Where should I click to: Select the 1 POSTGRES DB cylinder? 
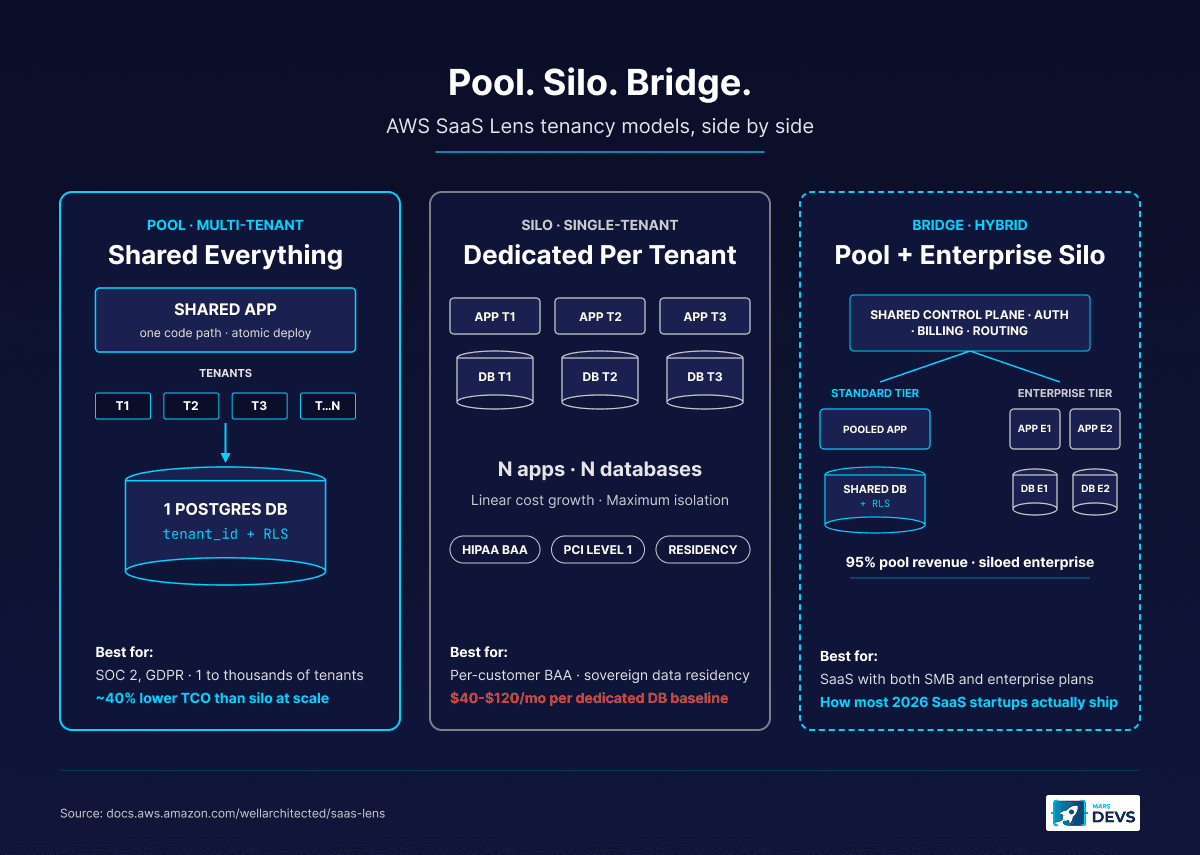click(x=225, y=527)
